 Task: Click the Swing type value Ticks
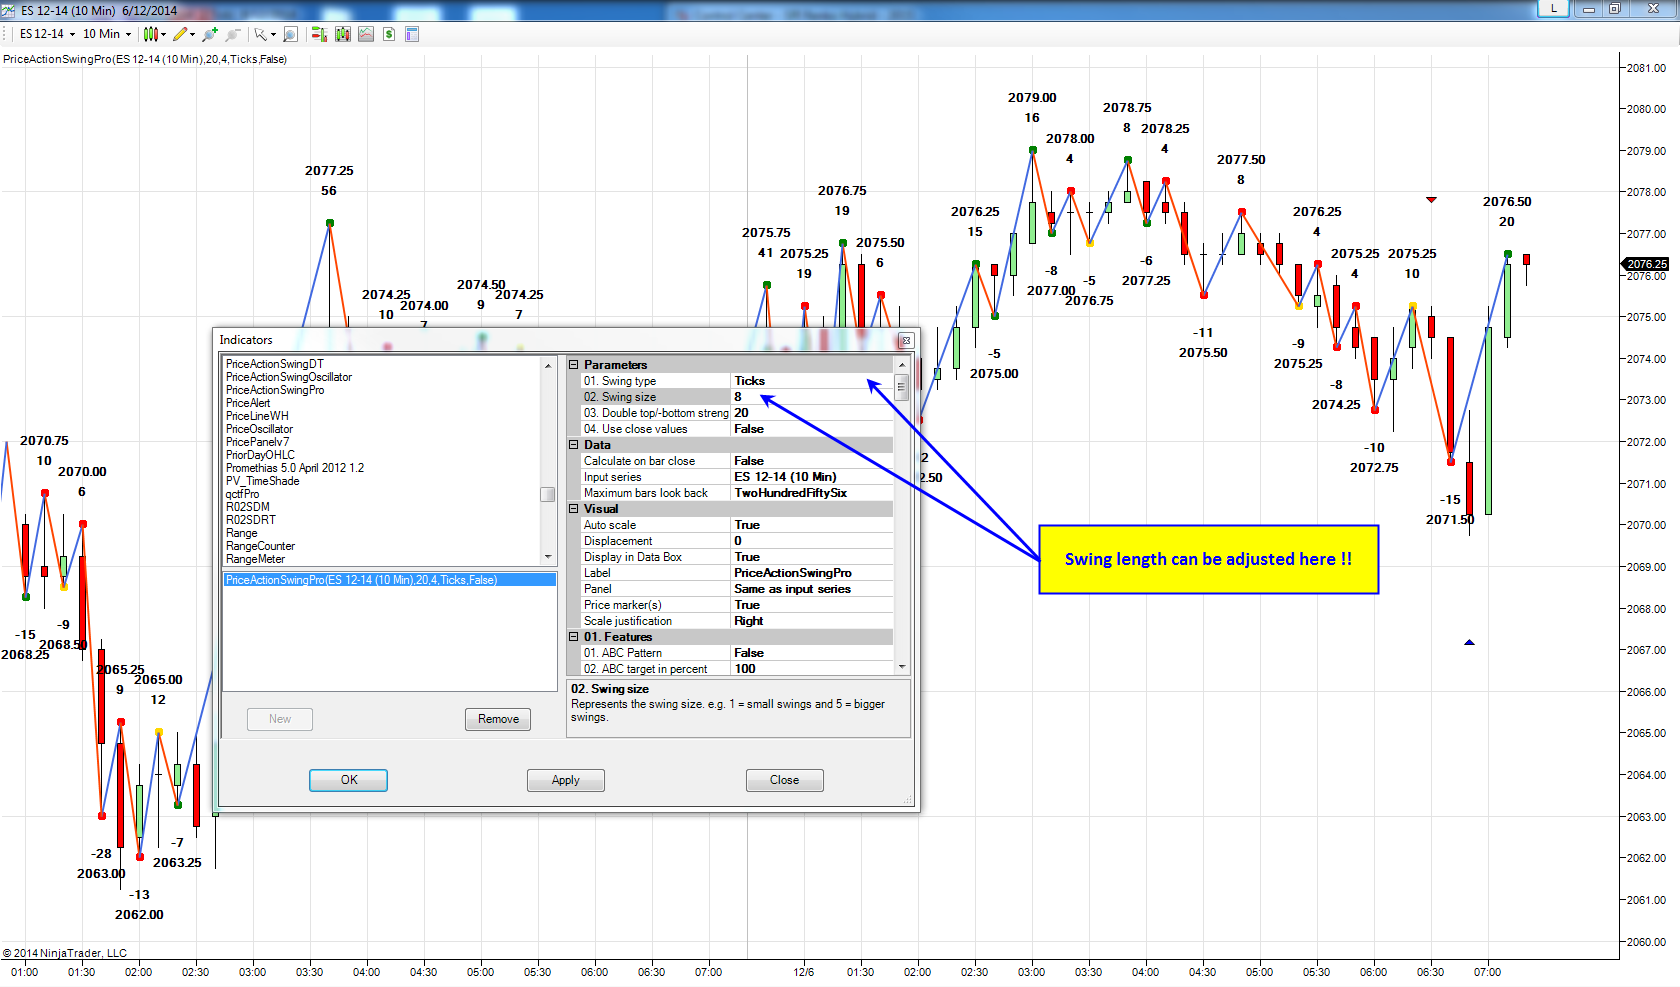[x=812, y=381]
